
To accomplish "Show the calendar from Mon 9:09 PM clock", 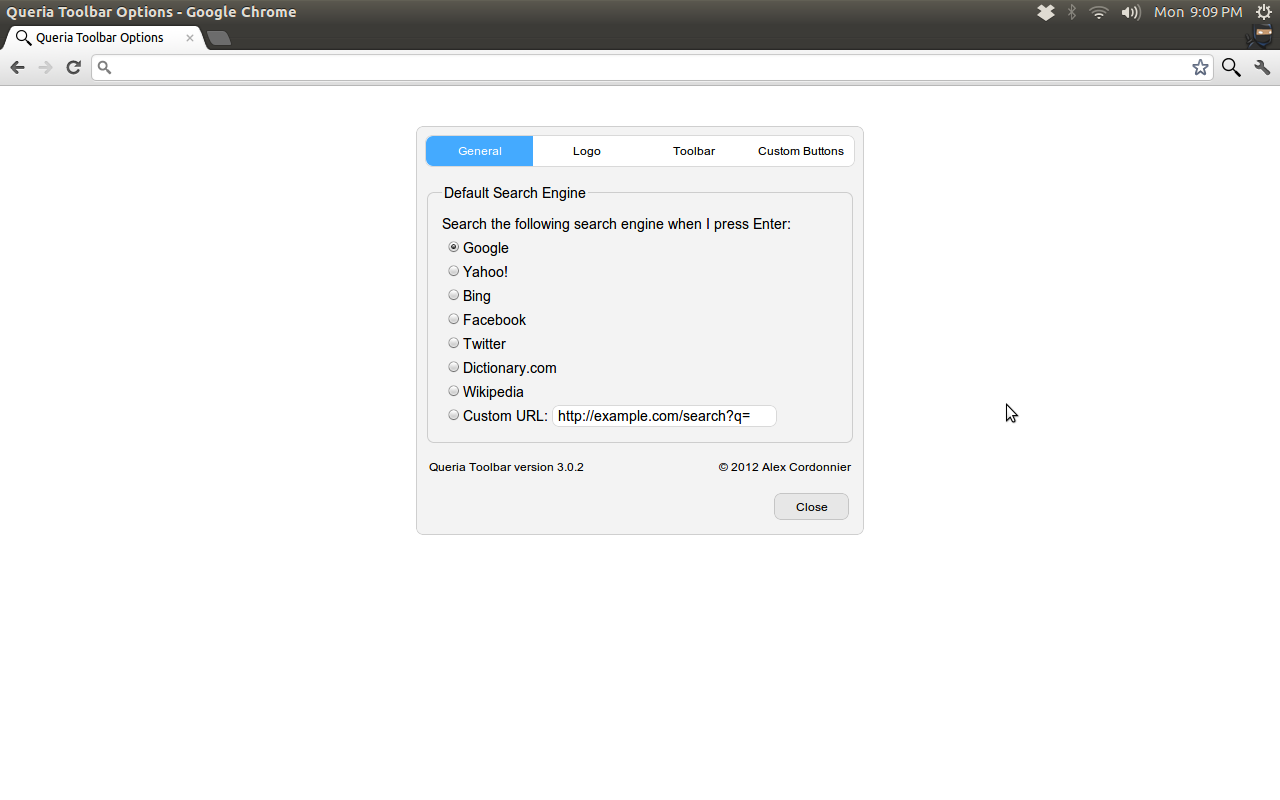I will click(x=1198, y=12).
